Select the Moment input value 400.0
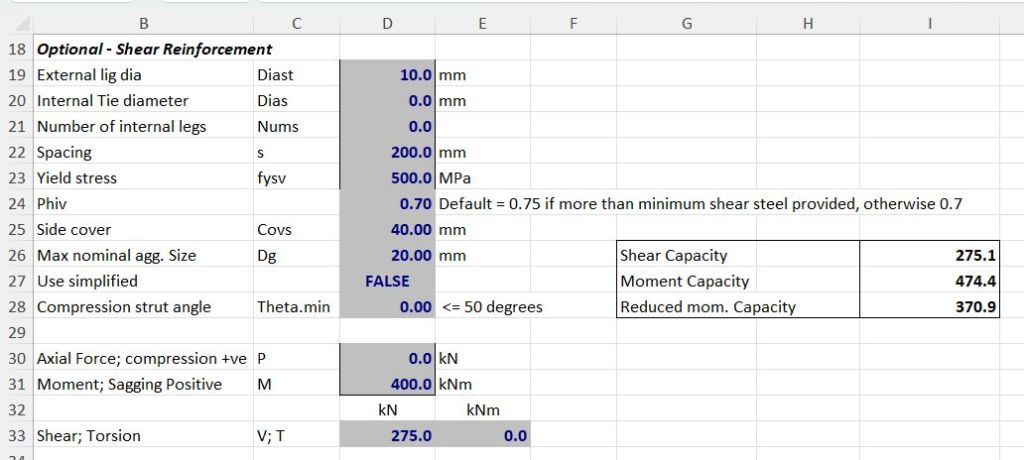Screen dimensions: 1024x460 387,384
